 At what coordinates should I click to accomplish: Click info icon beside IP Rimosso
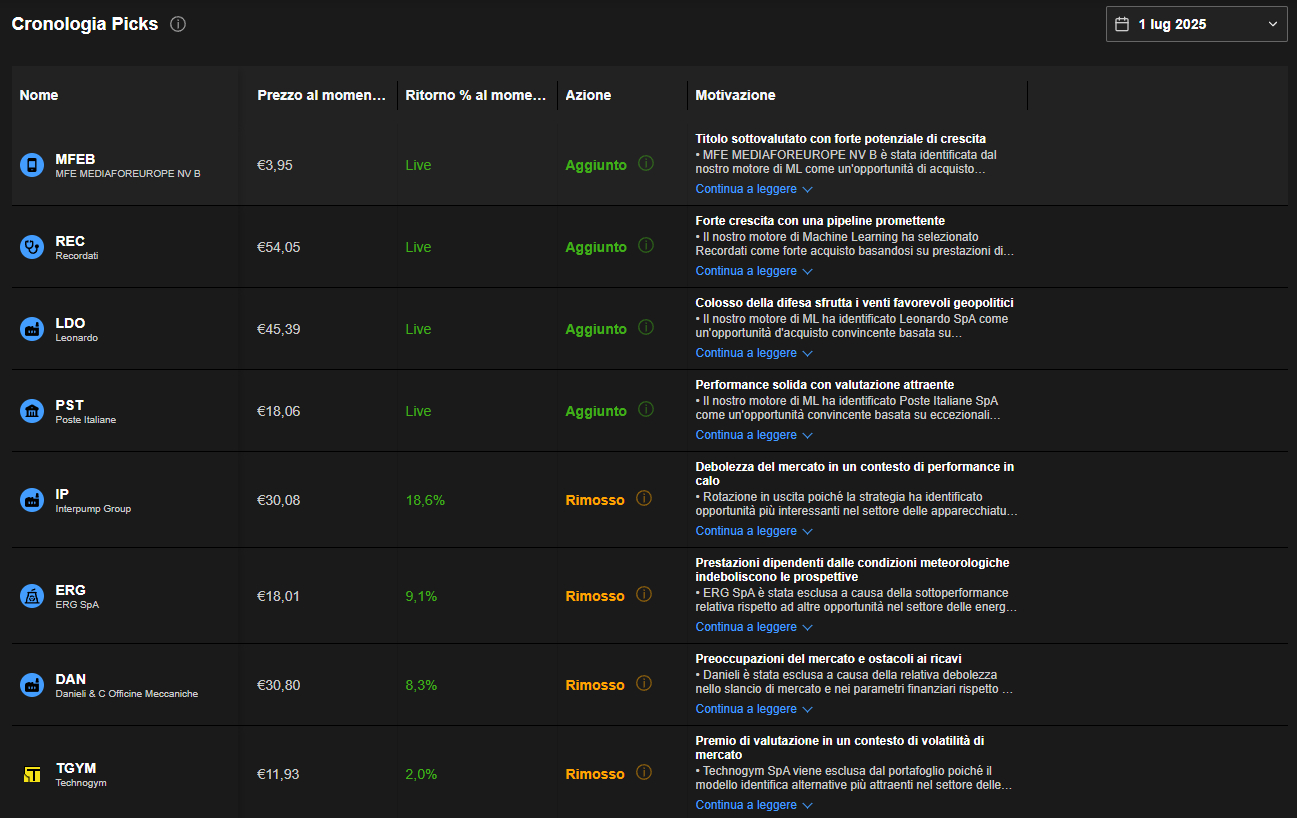point(644,499)
